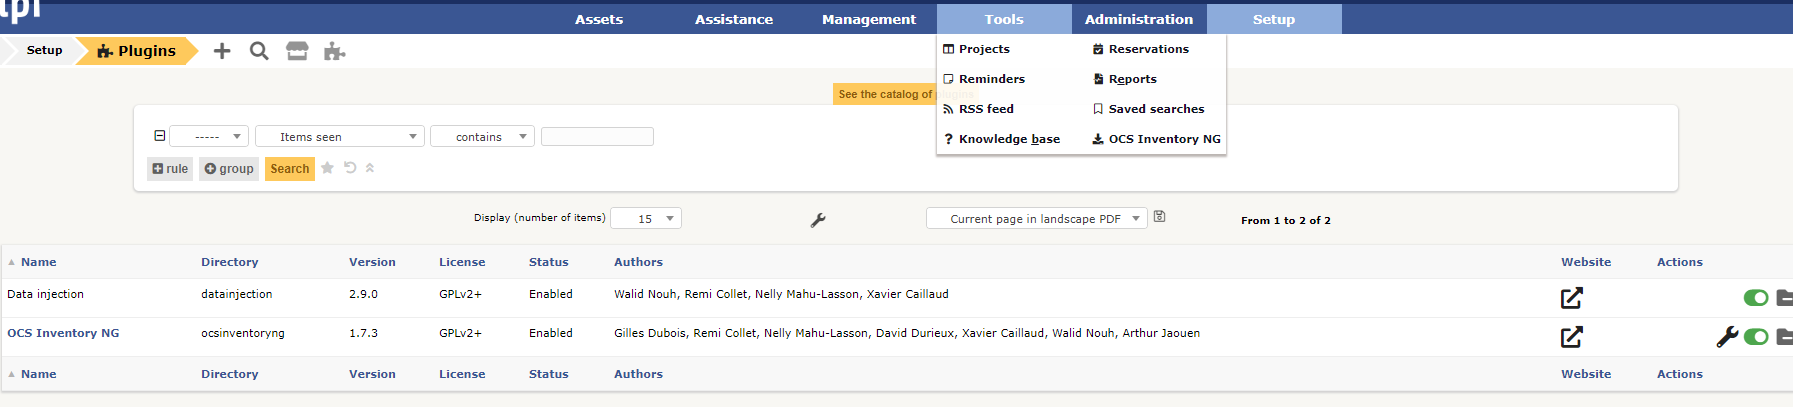Open the Items seen field dropdown
This screenshot has width=1793, height=407.
click(340, 136)
